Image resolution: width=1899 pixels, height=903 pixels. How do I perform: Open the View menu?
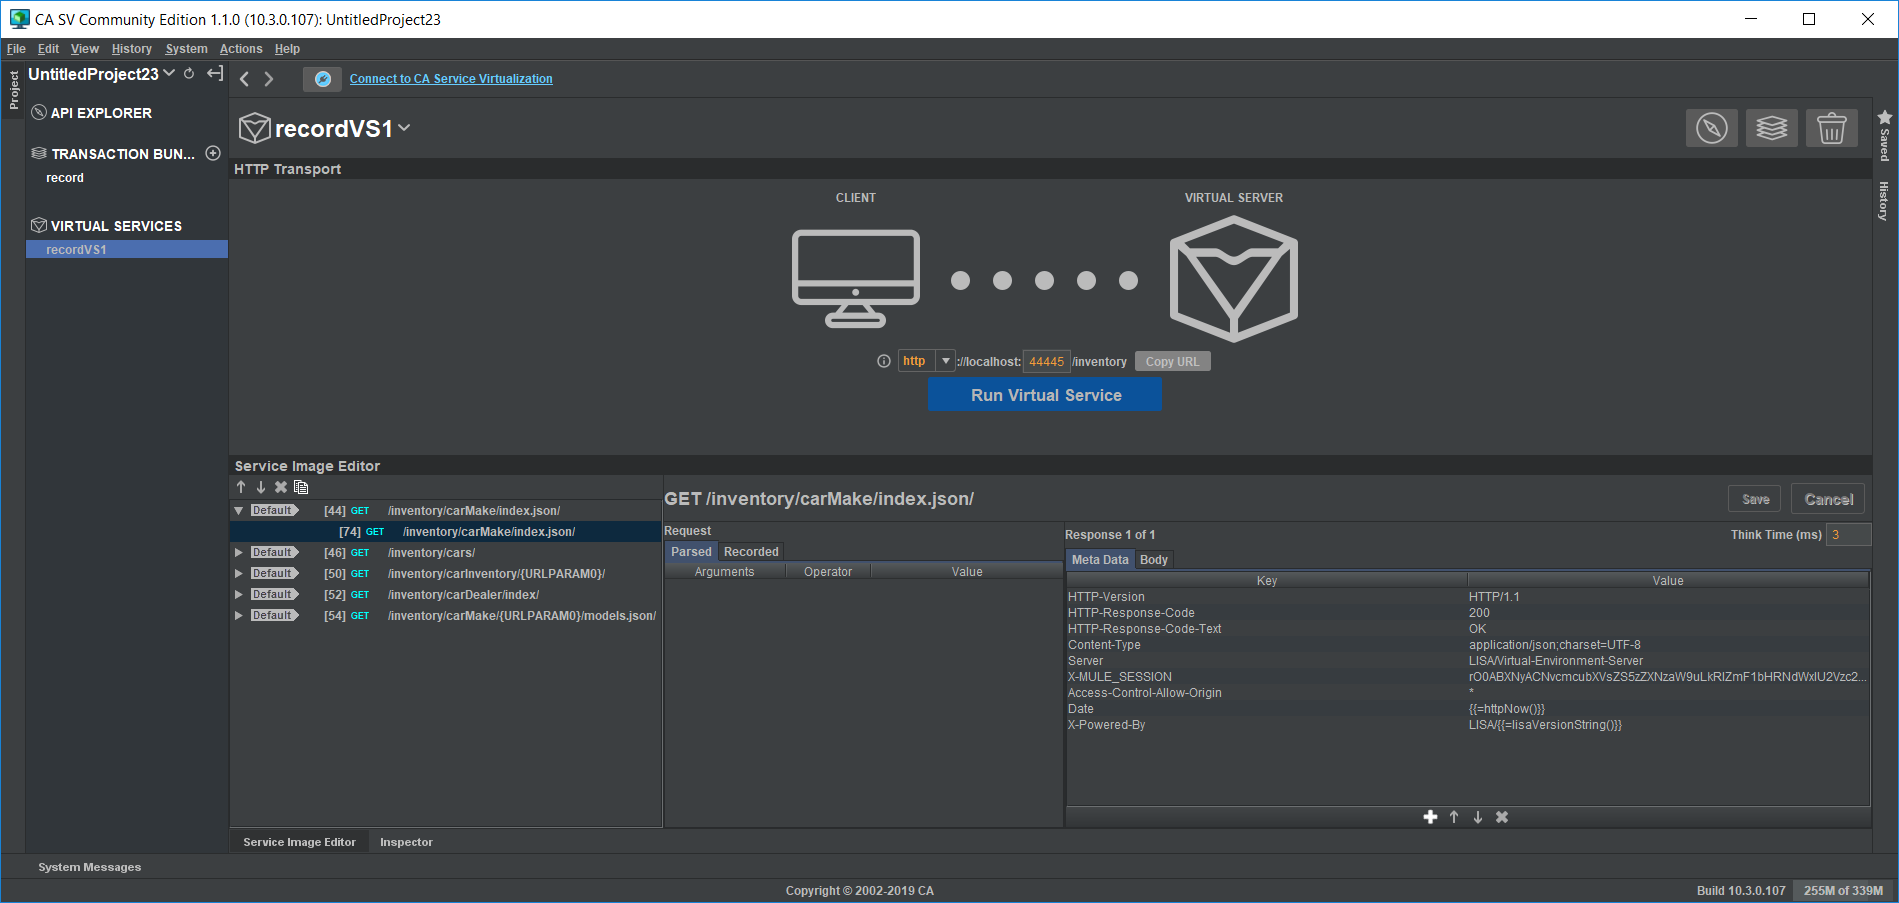click(85, 48)
